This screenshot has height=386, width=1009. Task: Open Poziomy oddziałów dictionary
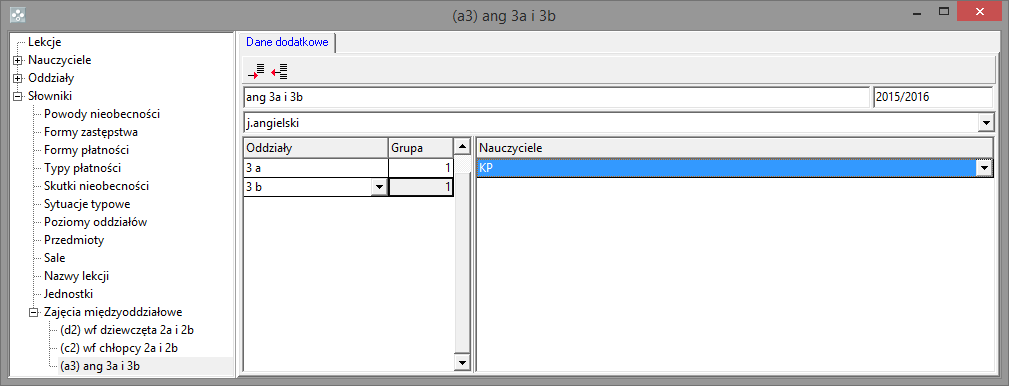coord(95,223)
